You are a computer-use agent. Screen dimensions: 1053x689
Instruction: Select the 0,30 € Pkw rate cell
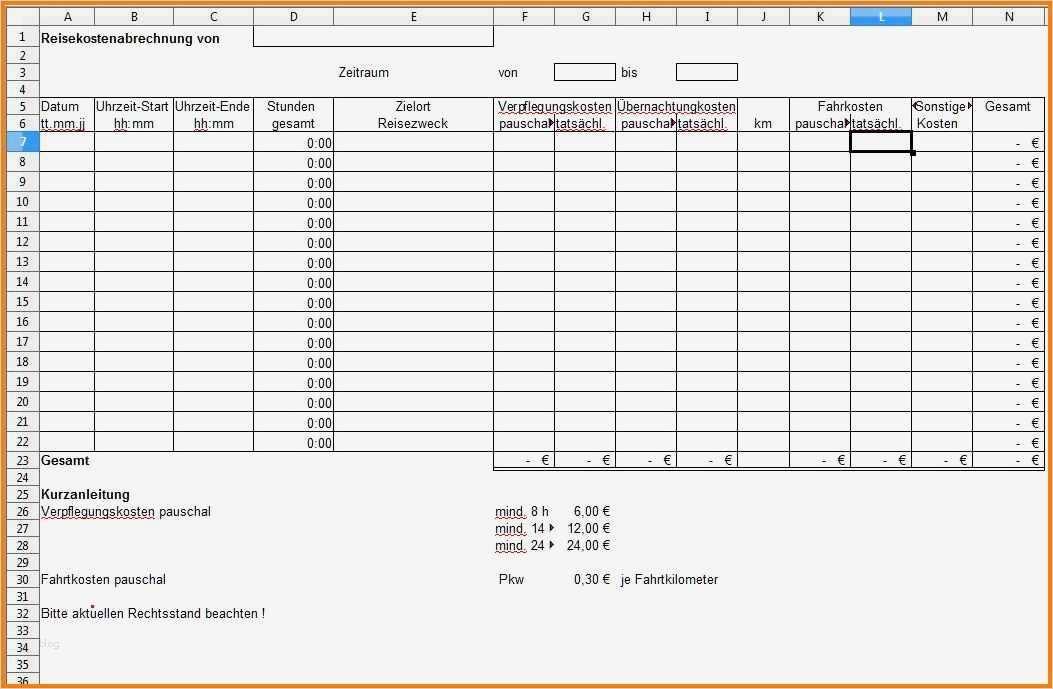pos(584,579)
